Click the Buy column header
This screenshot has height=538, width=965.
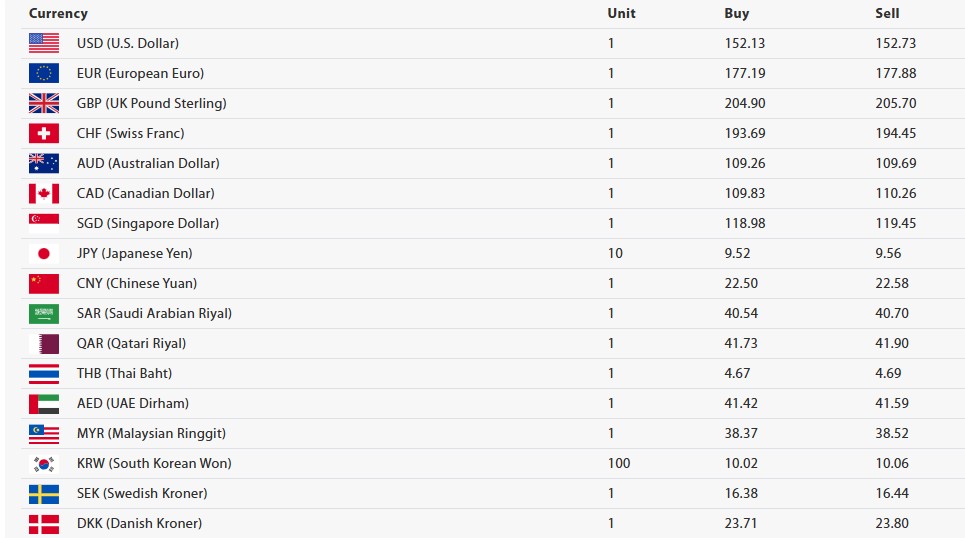click(x=737, y=14)
